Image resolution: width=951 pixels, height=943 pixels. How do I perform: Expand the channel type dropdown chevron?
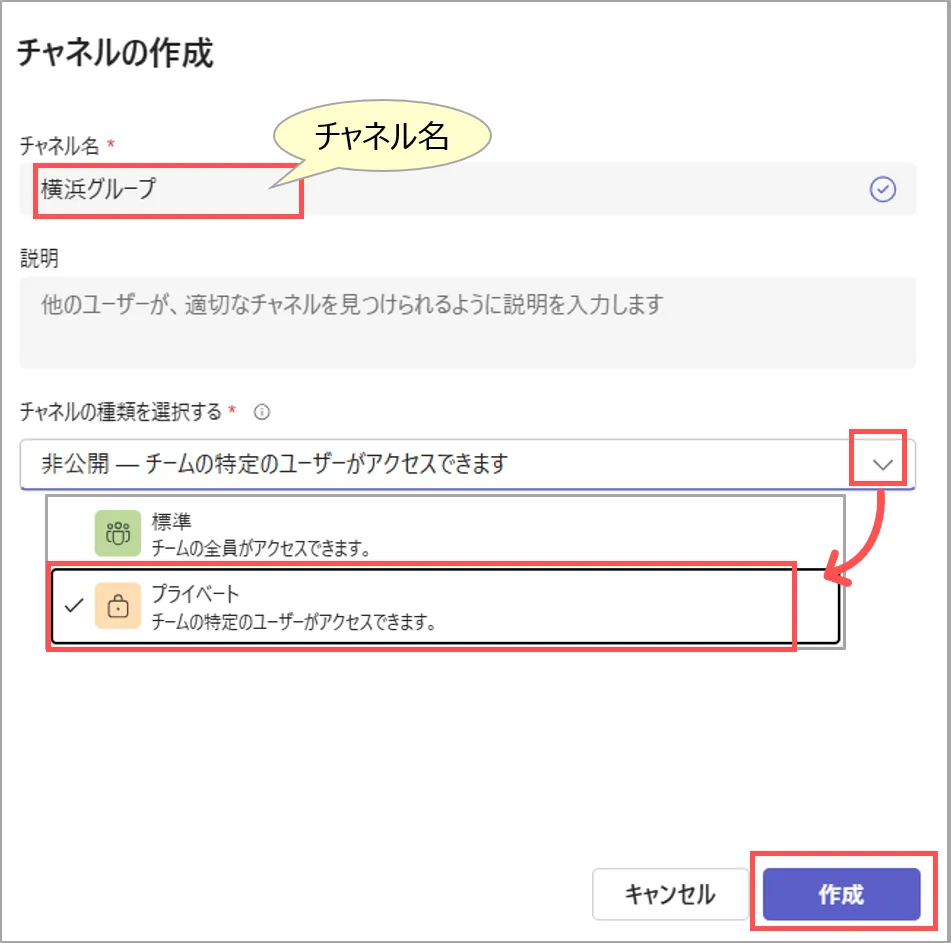tap(882, 464)
